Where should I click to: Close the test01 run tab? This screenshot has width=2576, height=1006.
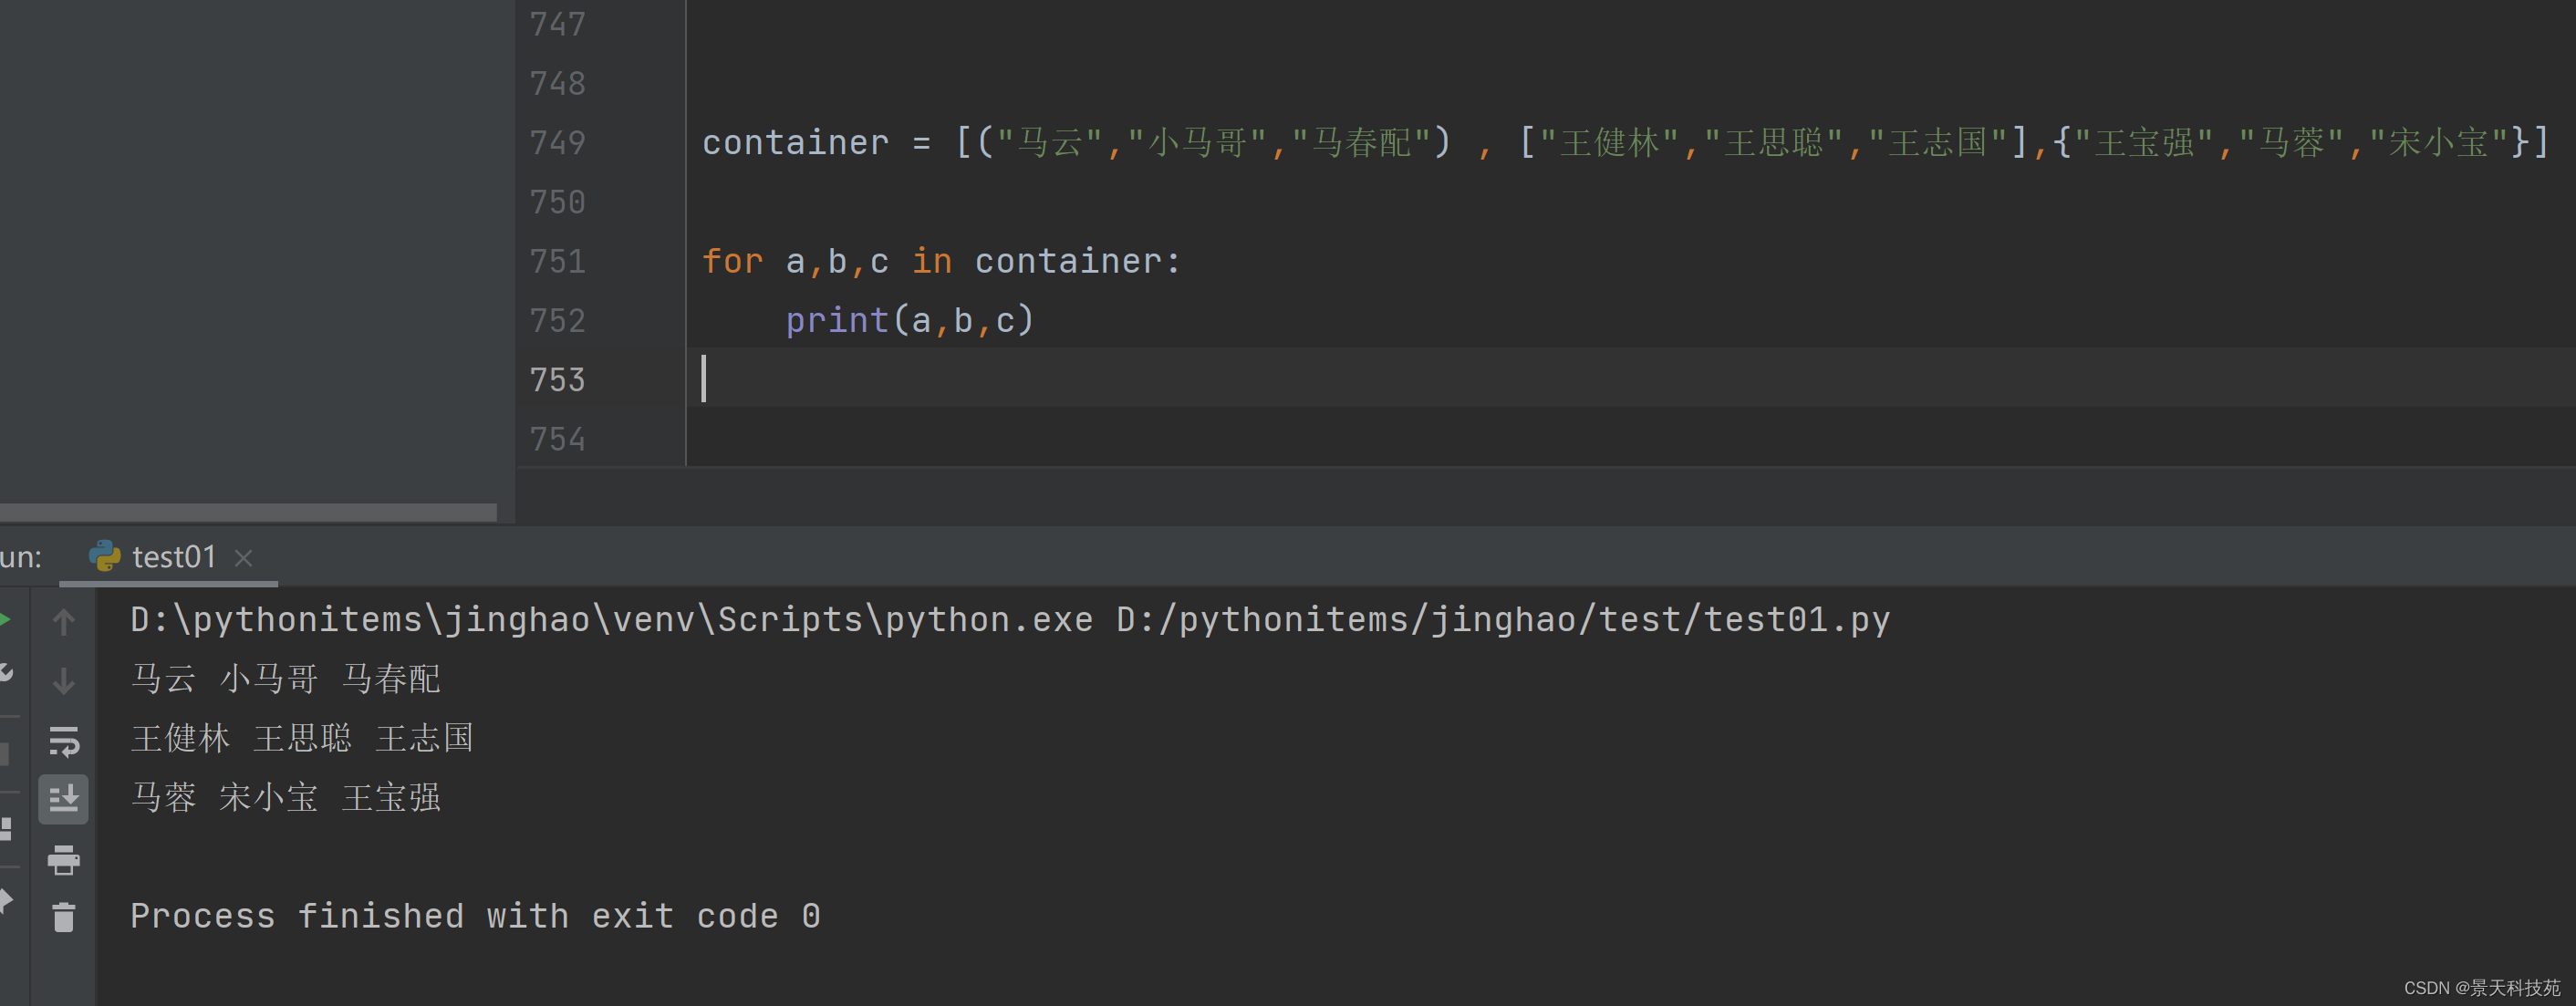243,558
